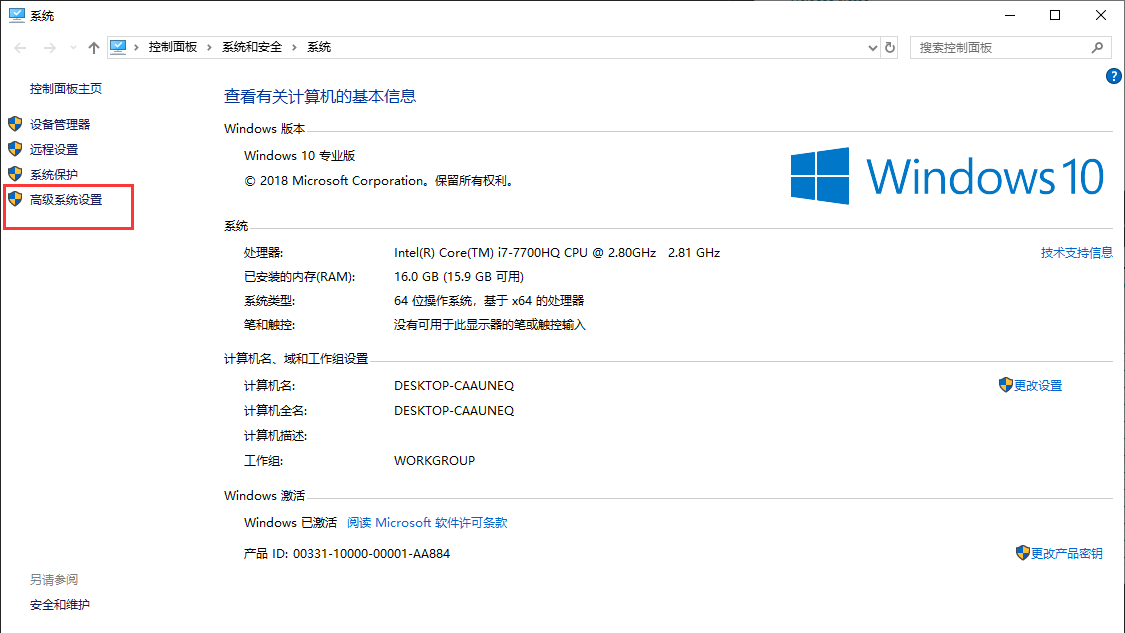Open System protection (系统保护) link
Screen dimensions: 1125x633
(54, 174)
